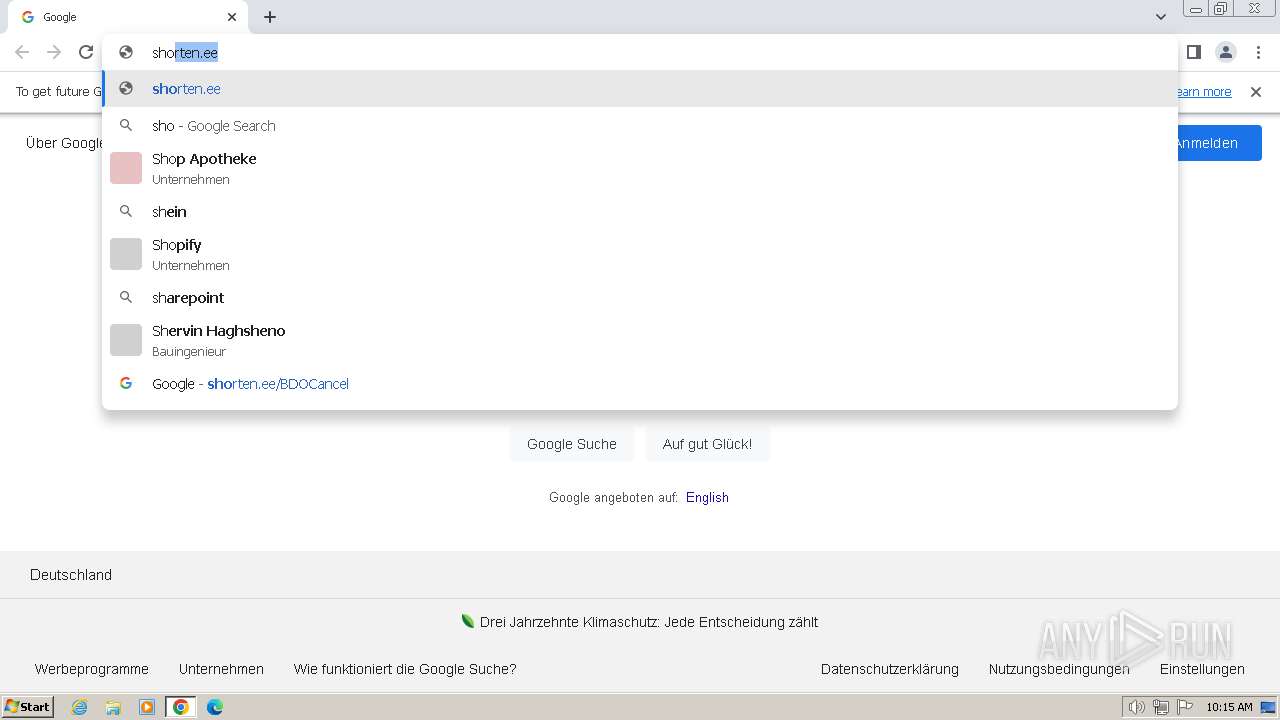Open the network tray icon
The height and width of the screenshot is (720, 1280).
[1161, 707]
